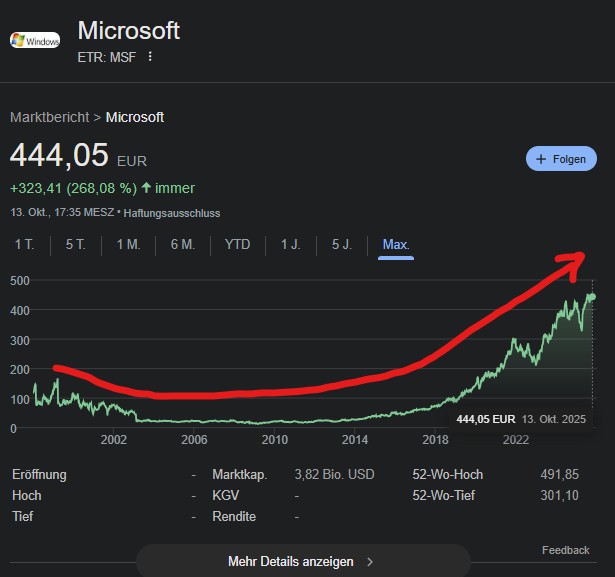Click the Microsoft title heading
615x577 pixels.
pyautogui.click(x=129, y=31)
